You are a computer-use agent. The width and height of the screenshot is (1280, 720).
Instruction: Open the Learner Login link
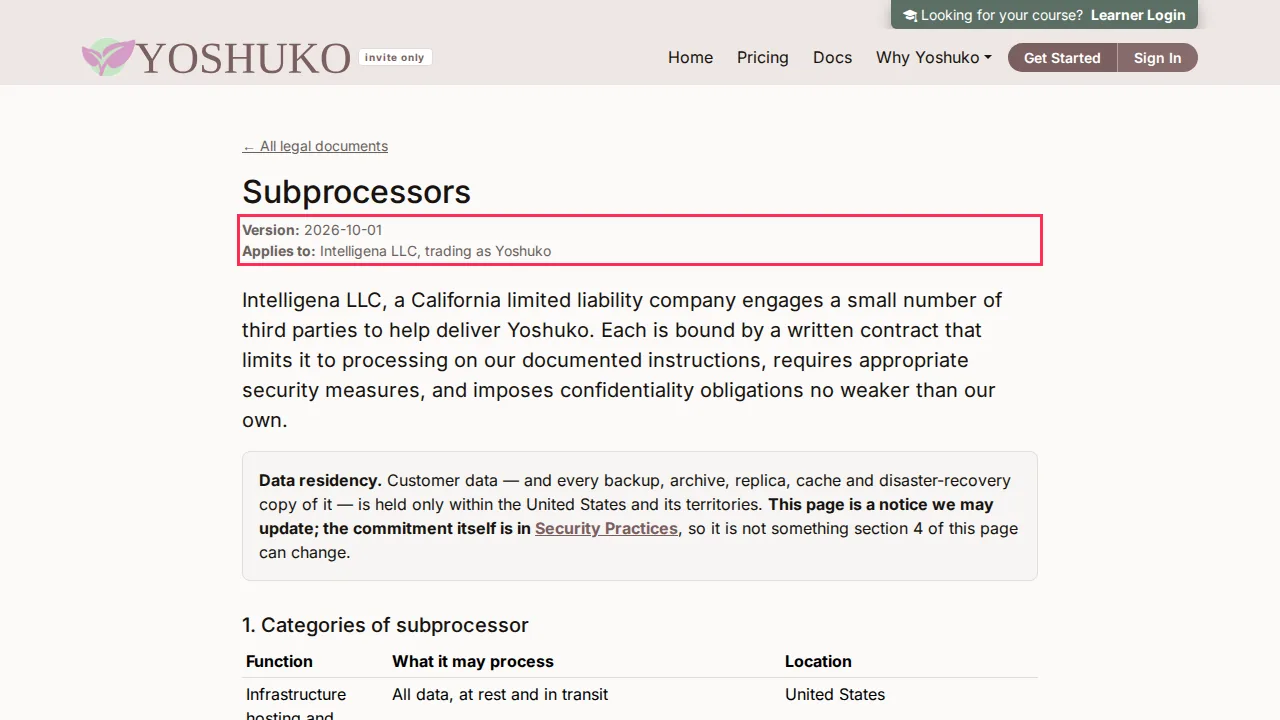[1138, 15]
